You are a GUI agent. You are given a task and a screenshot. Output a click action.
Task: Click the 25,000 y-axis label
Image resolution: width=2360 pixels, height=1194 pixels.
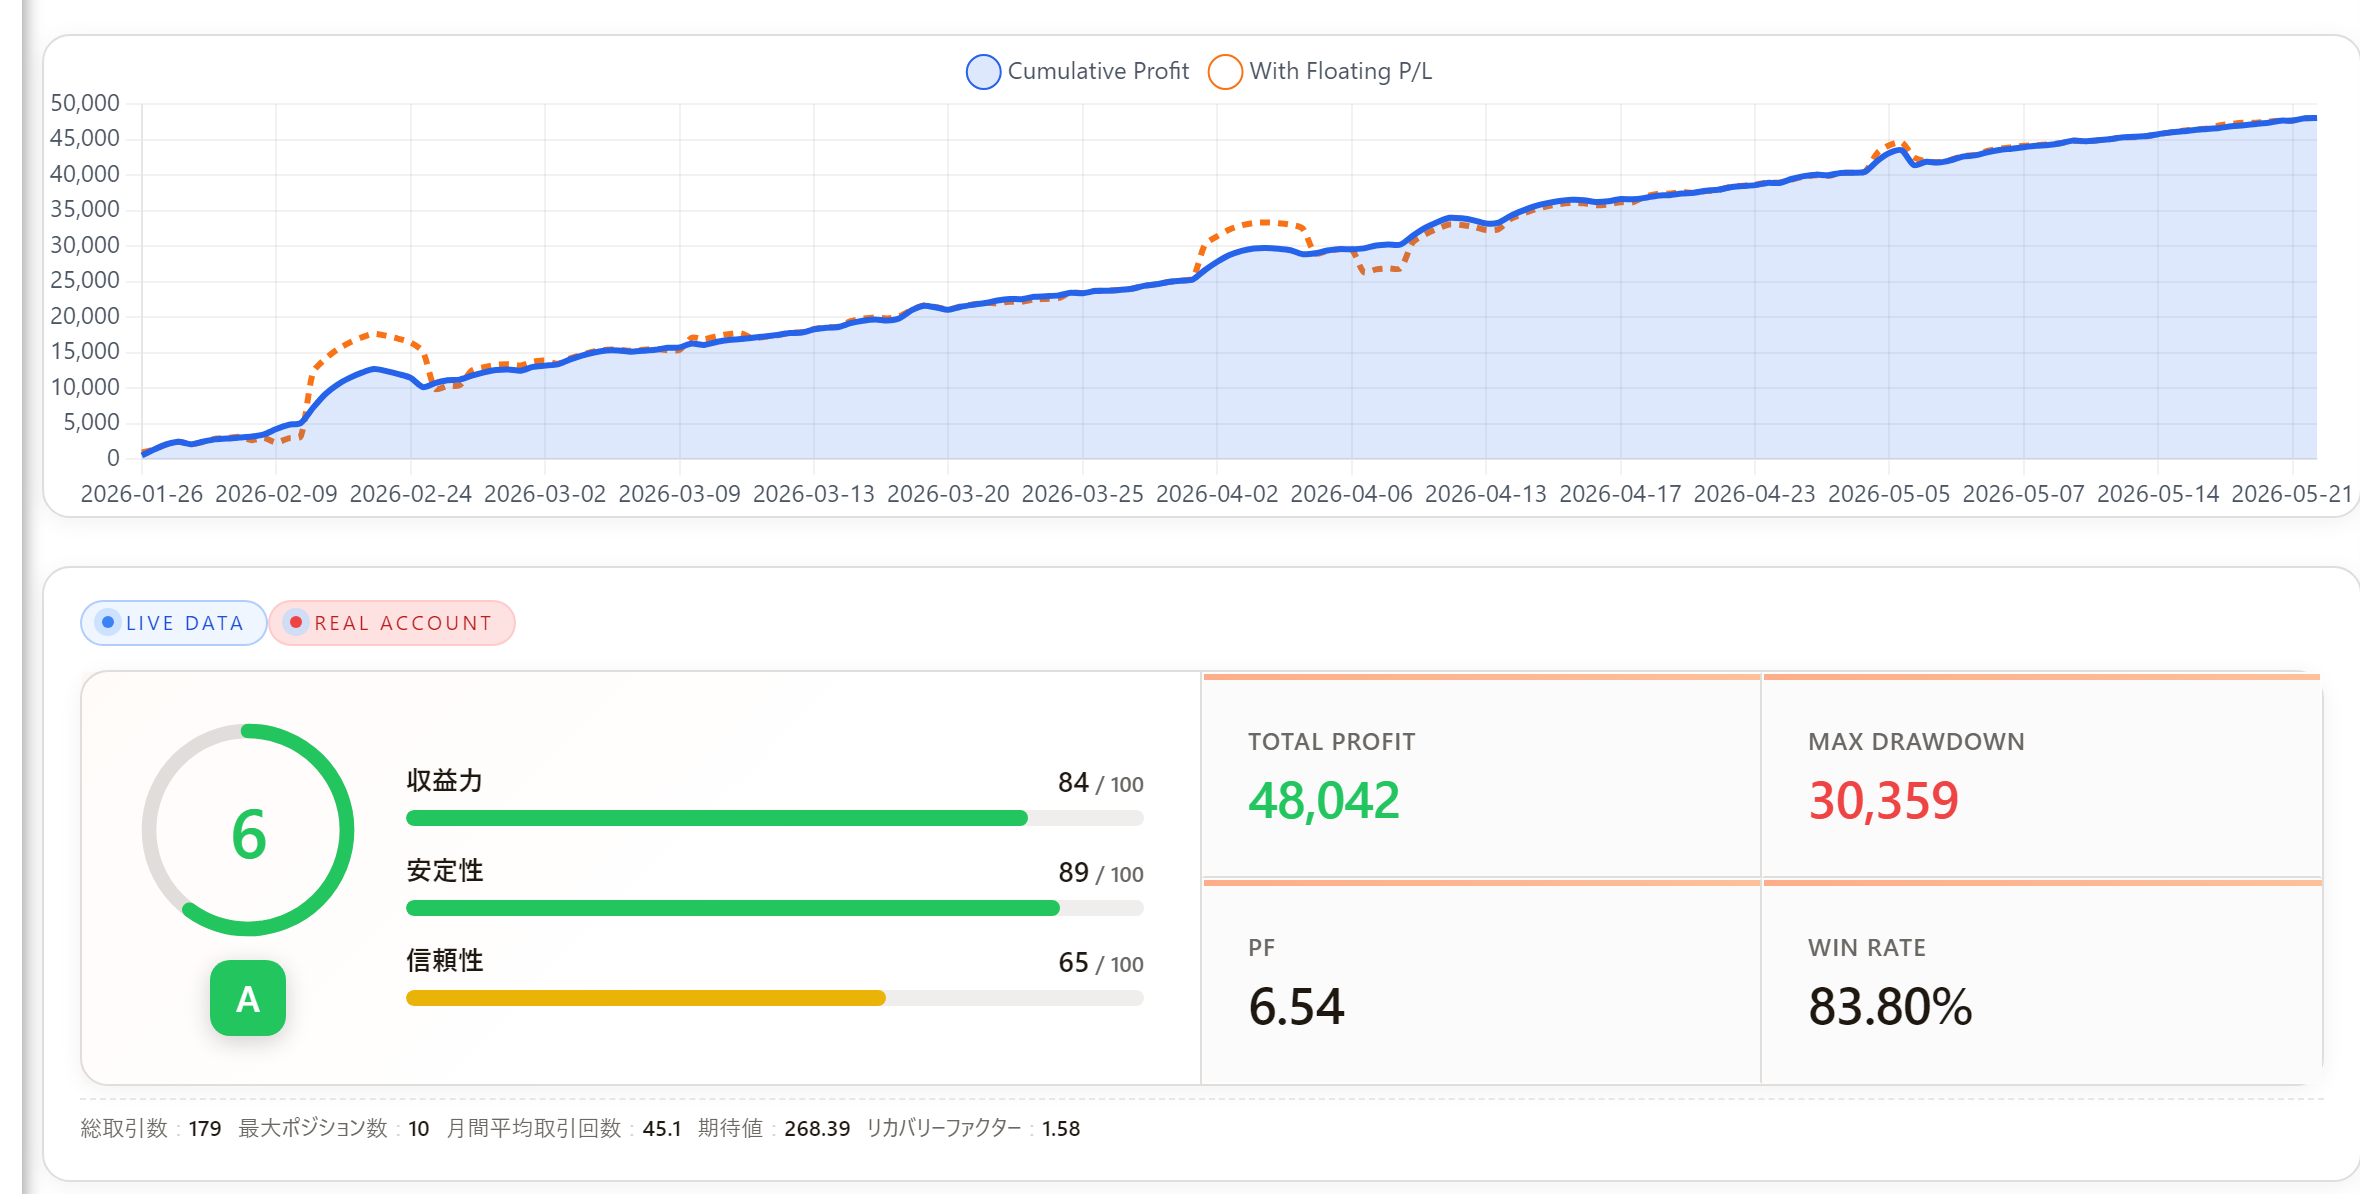[85, 280]
